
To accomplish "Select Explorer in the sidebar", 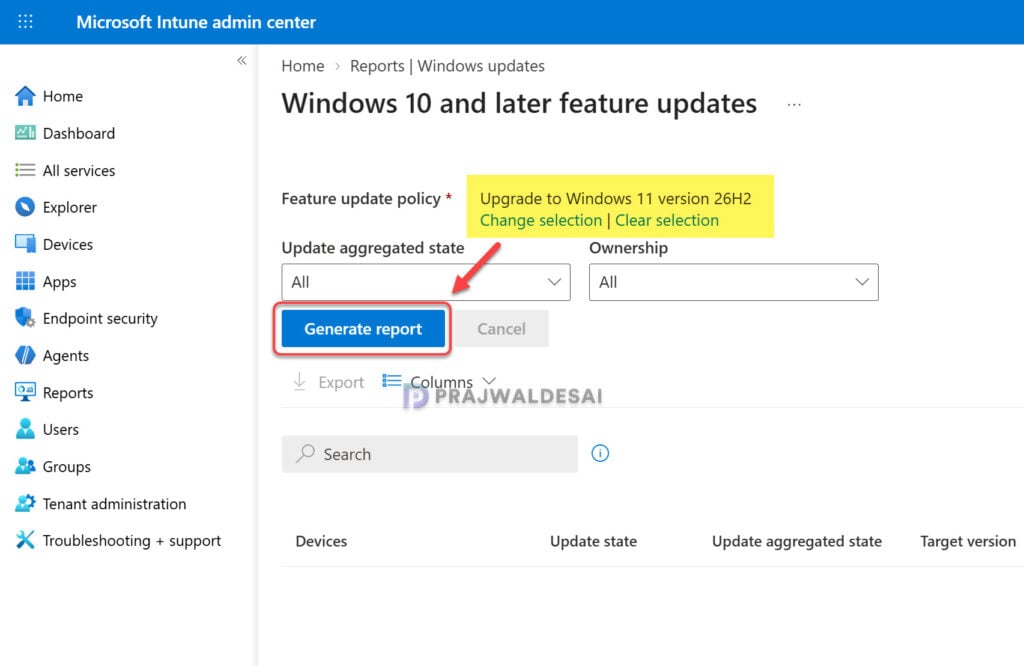I will [x=69, y=207].
